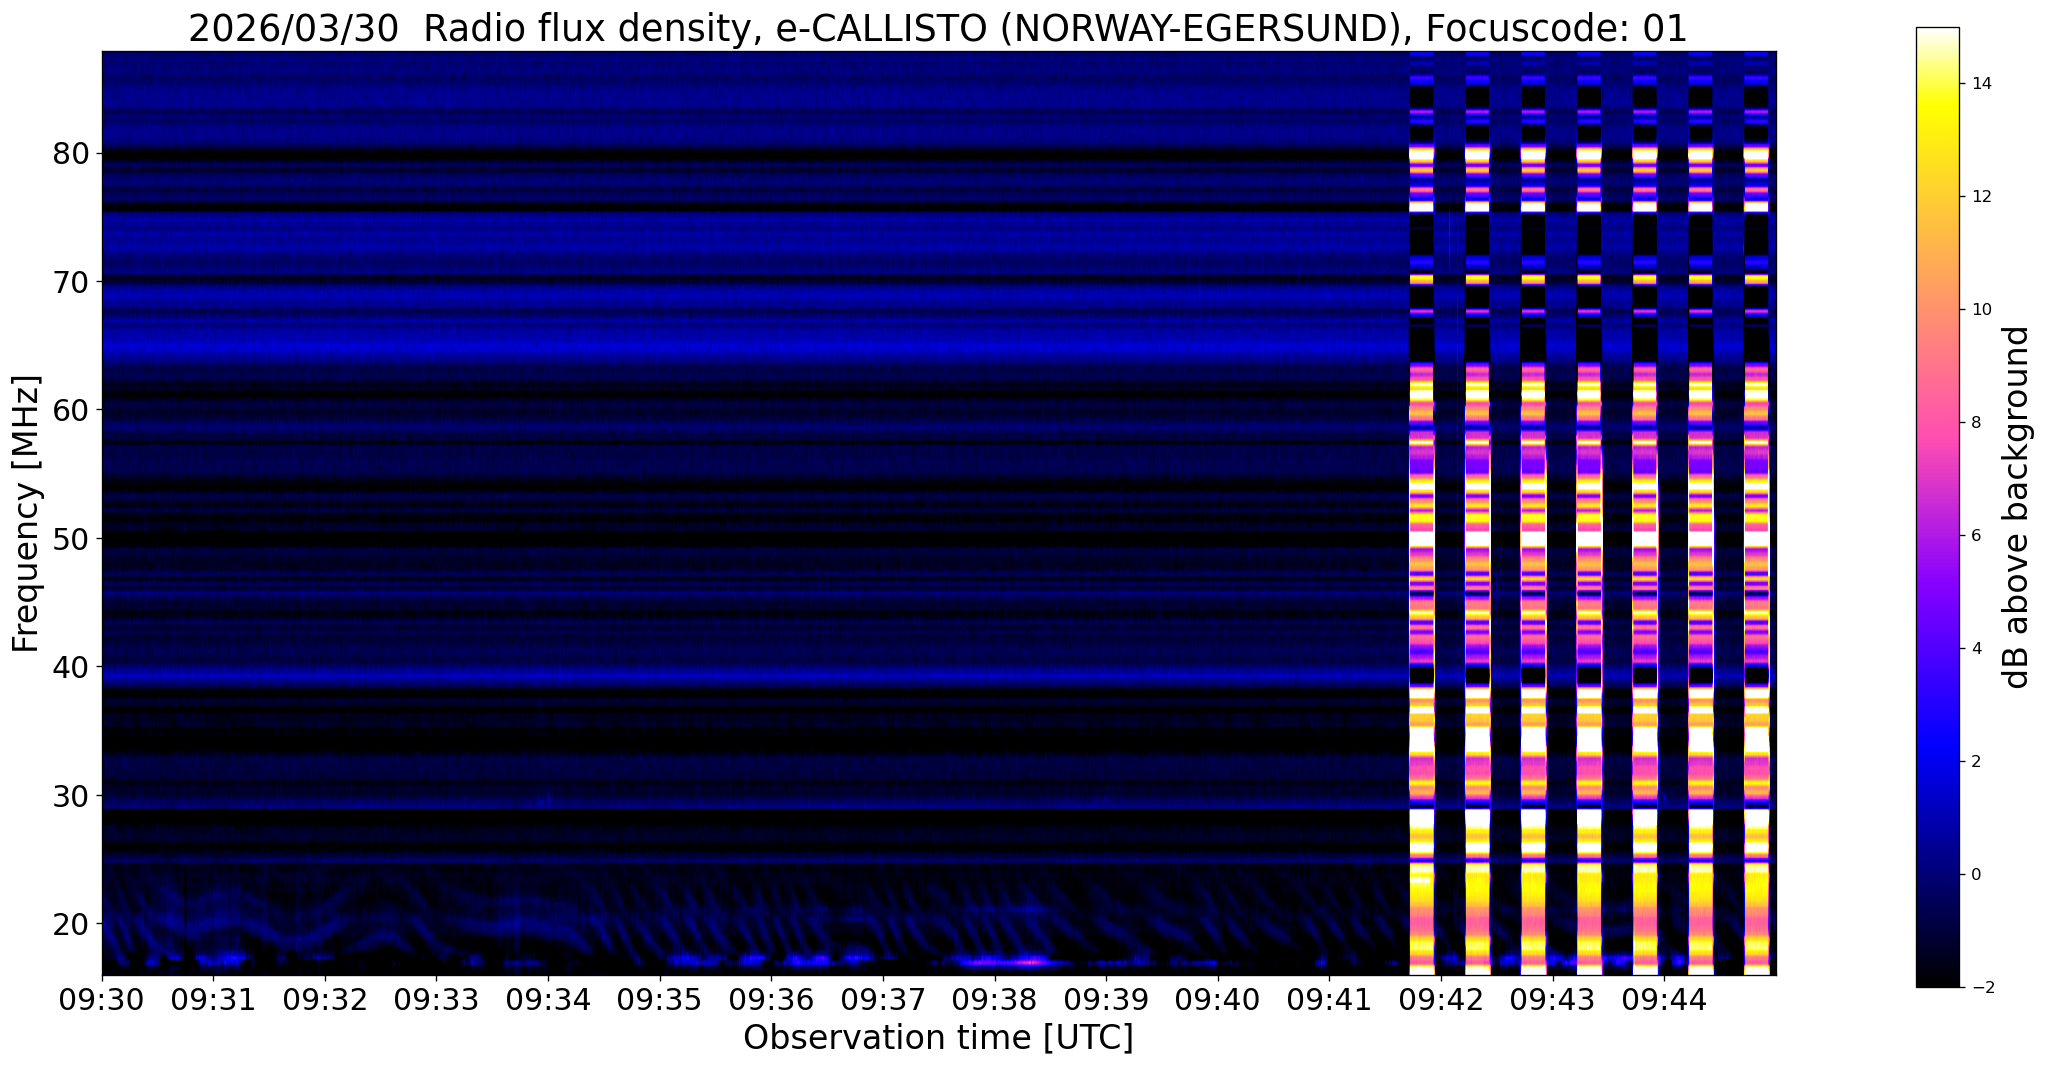Click the 09:42 time tick label
Screen dimensions: 2047x1067
1440,1000
